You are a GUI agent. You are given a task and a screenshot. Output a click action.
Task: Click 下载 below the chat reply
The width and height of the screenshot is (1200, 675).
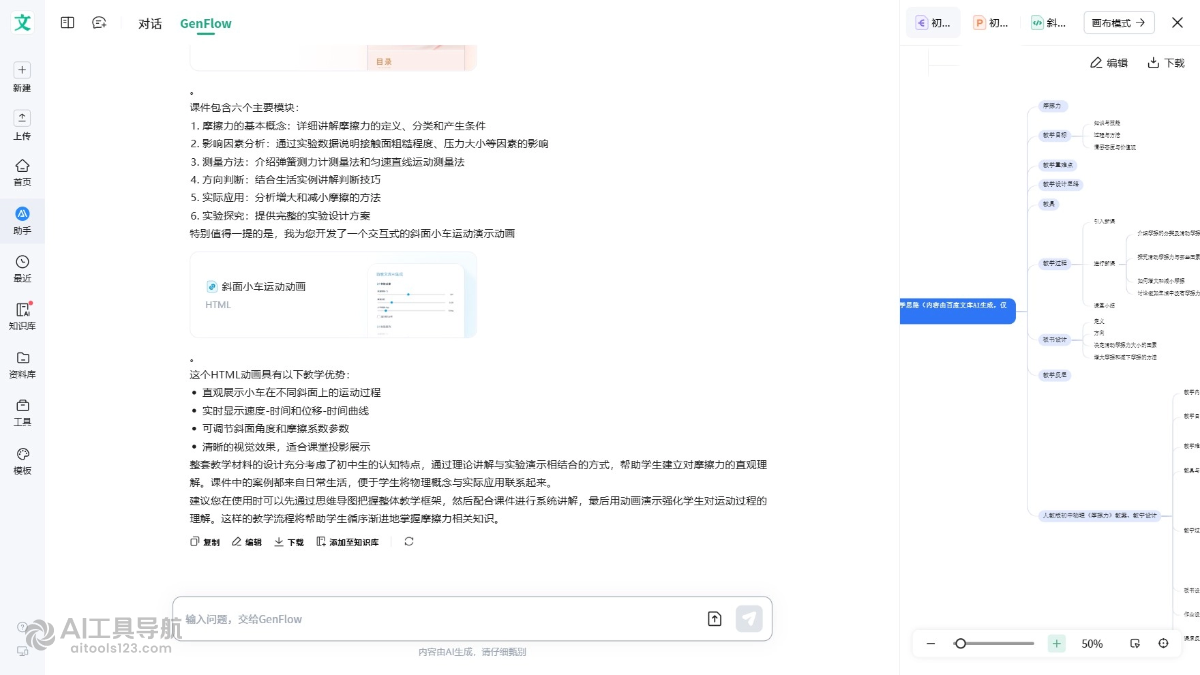pyautogui.click(x=289, y=542)
